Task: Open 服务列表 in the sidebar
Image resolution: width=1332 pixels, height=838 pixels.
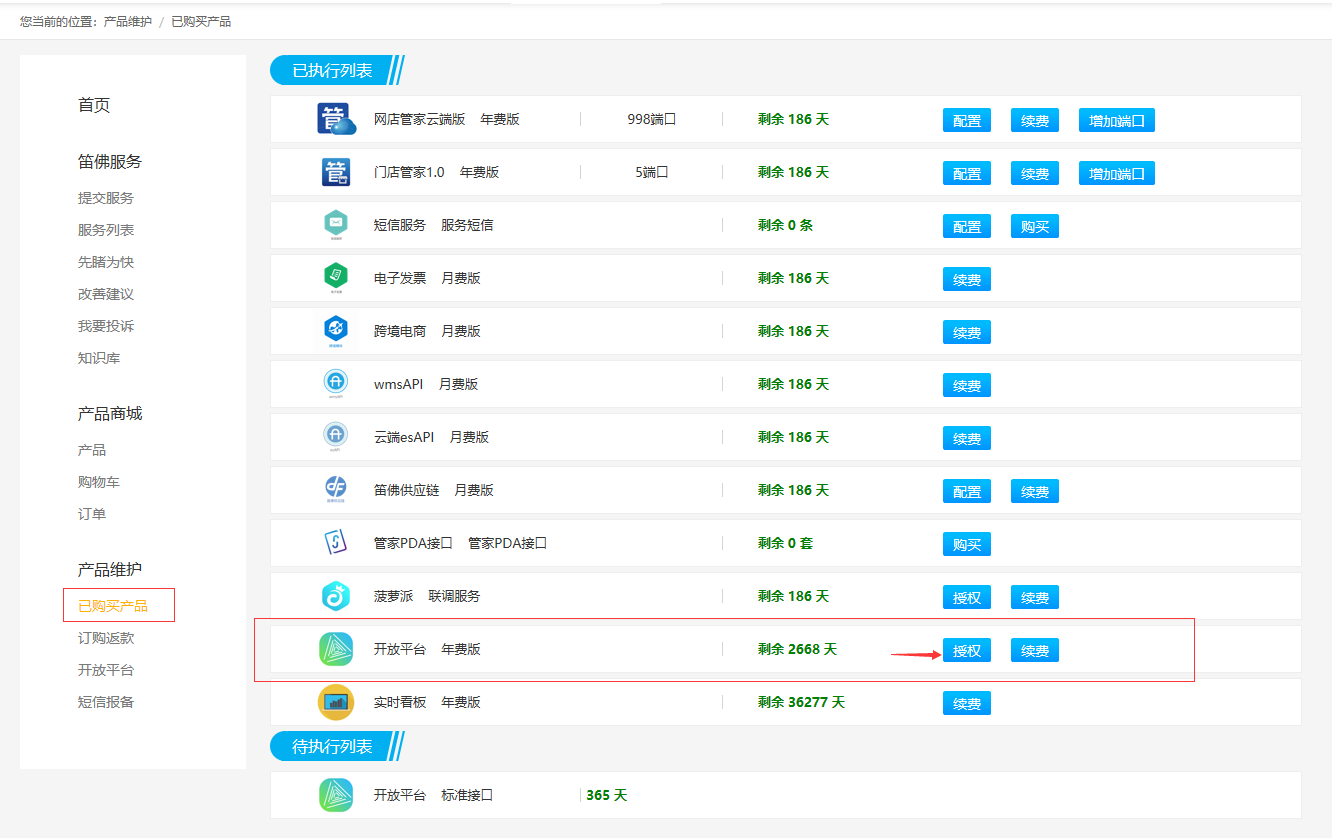Action: point(106,230)
